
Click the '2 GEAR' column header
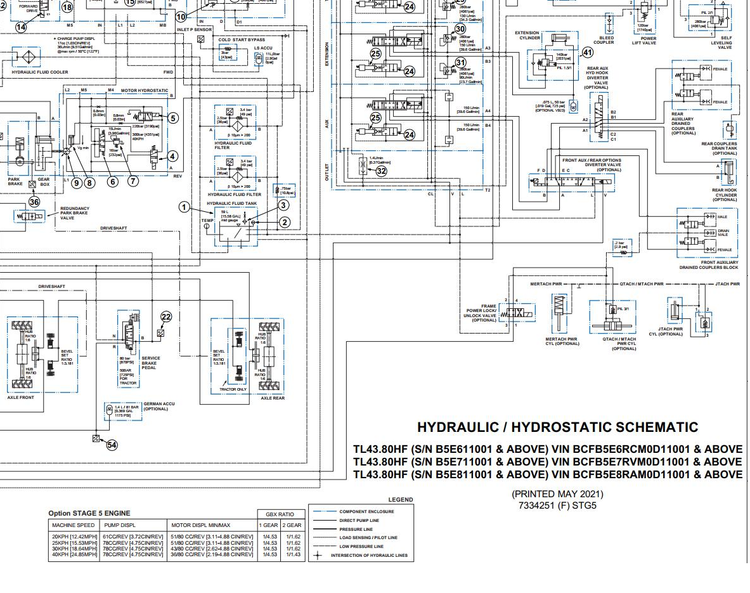coord(293,525)
